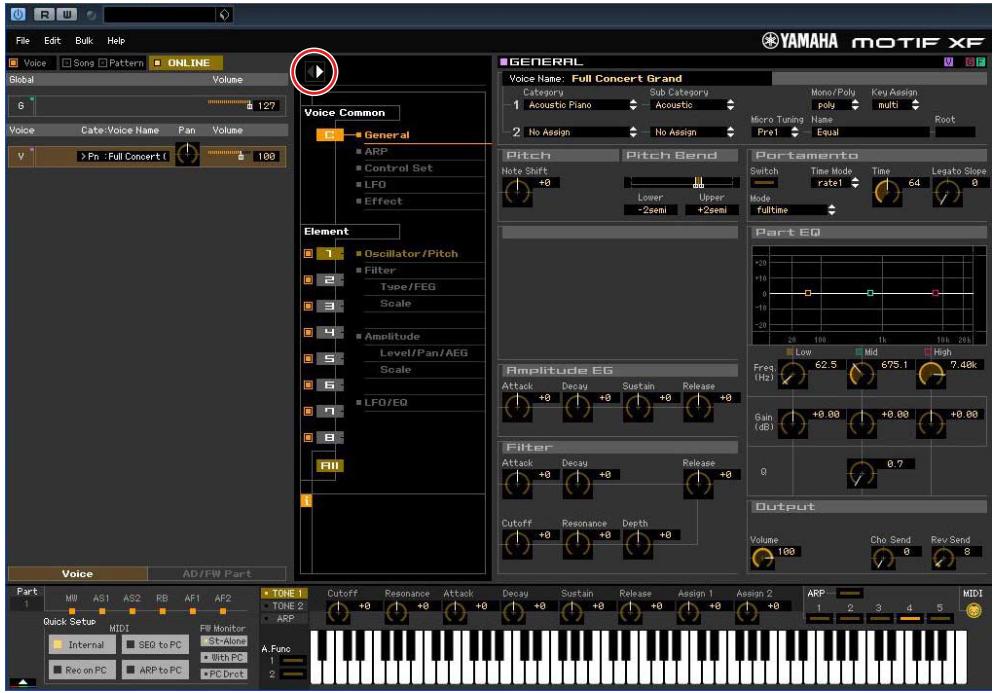Select element number 1 button
The width and height of the screenshot is (995, 693).
[x=329, y=253]
